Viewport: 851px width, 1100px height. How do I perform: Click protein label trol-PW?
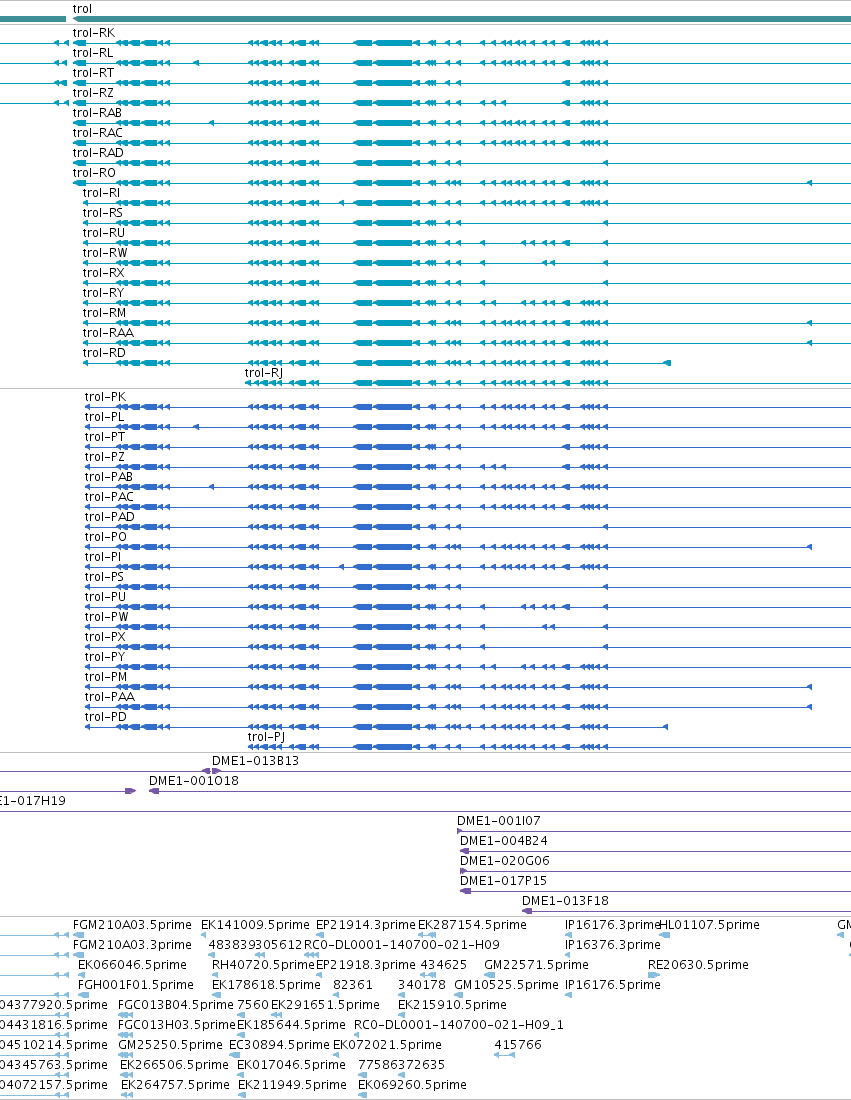(x=107, y=617)
